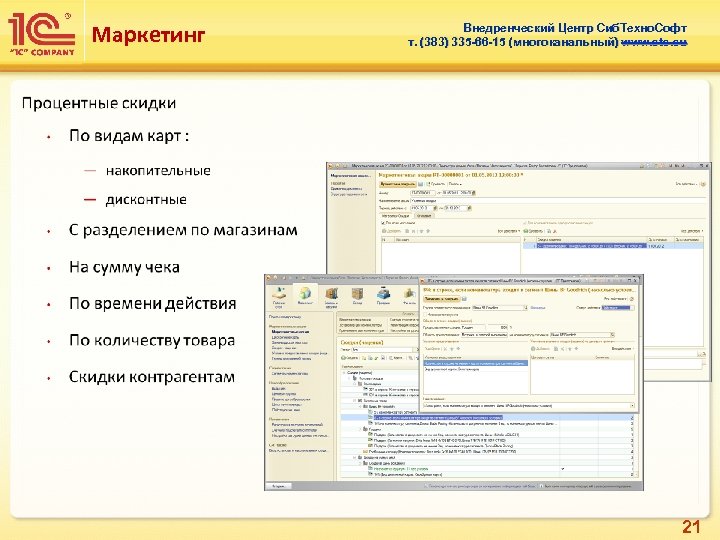Select the second condition row in dialog's left list
The height and width of the screenshot is (540, 720).
tap(475, 369)
